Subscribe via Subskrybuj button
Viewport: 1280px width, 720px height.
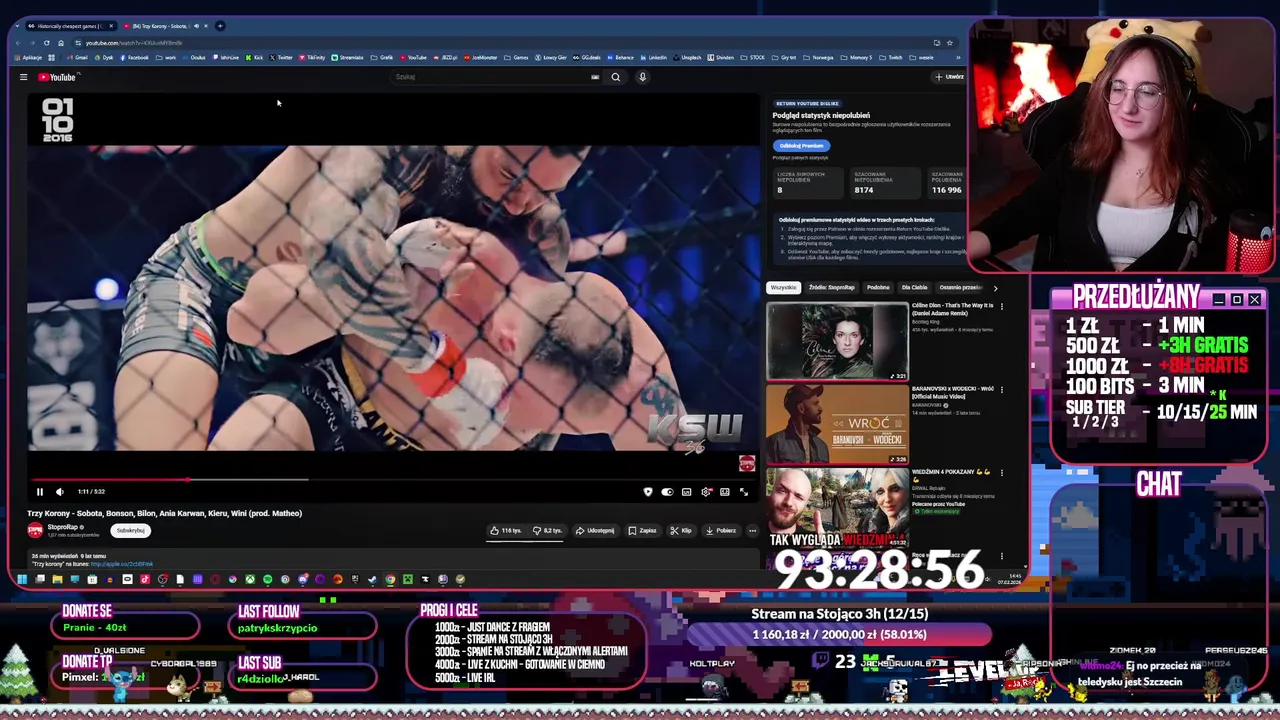coord(130,530)
